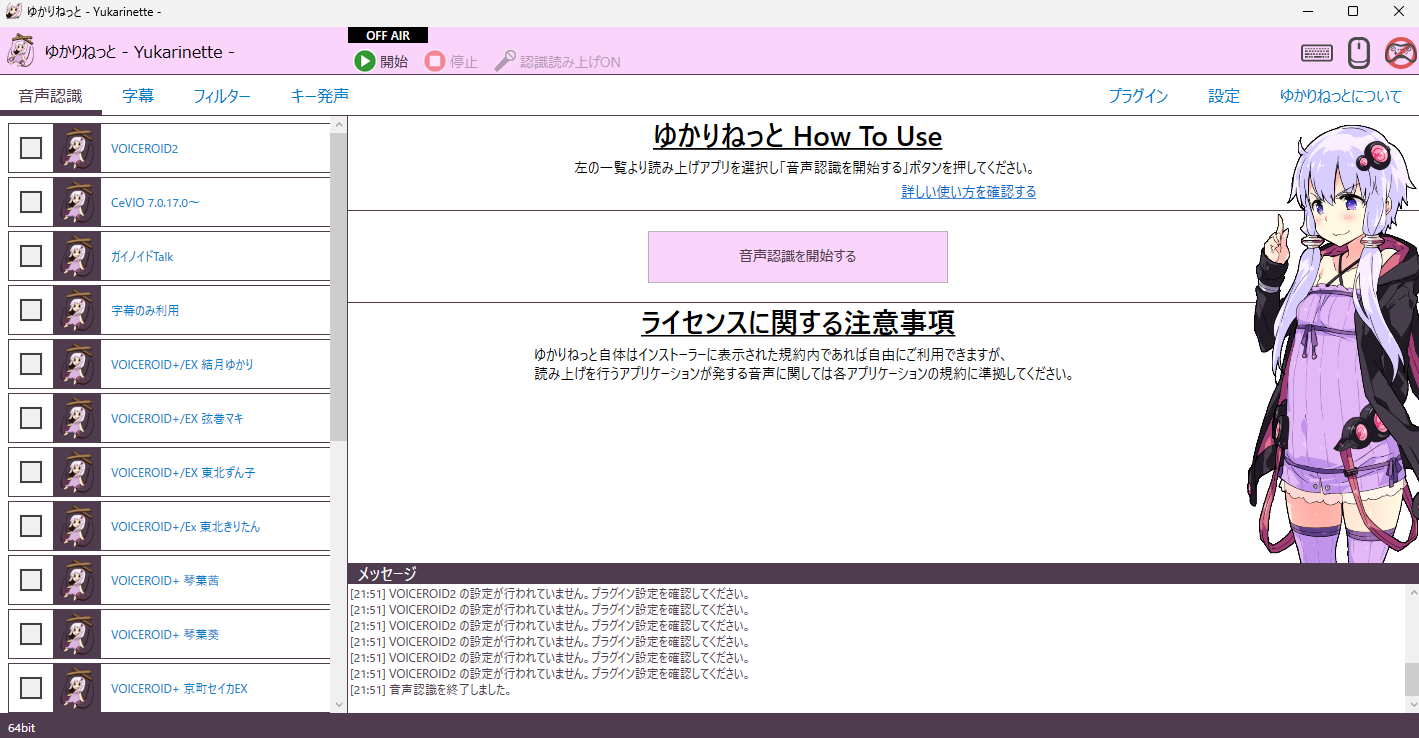Open the 詳しい使い方を確認する link
1419x738 pixels.
coord(969,192)
